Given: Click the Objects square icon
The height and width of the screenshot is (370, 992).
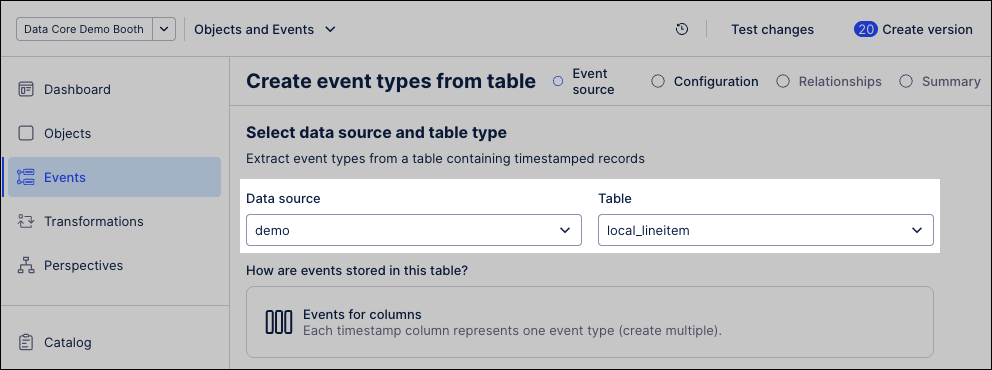Looking at the screenshot, I should click(x=26, y=133).
